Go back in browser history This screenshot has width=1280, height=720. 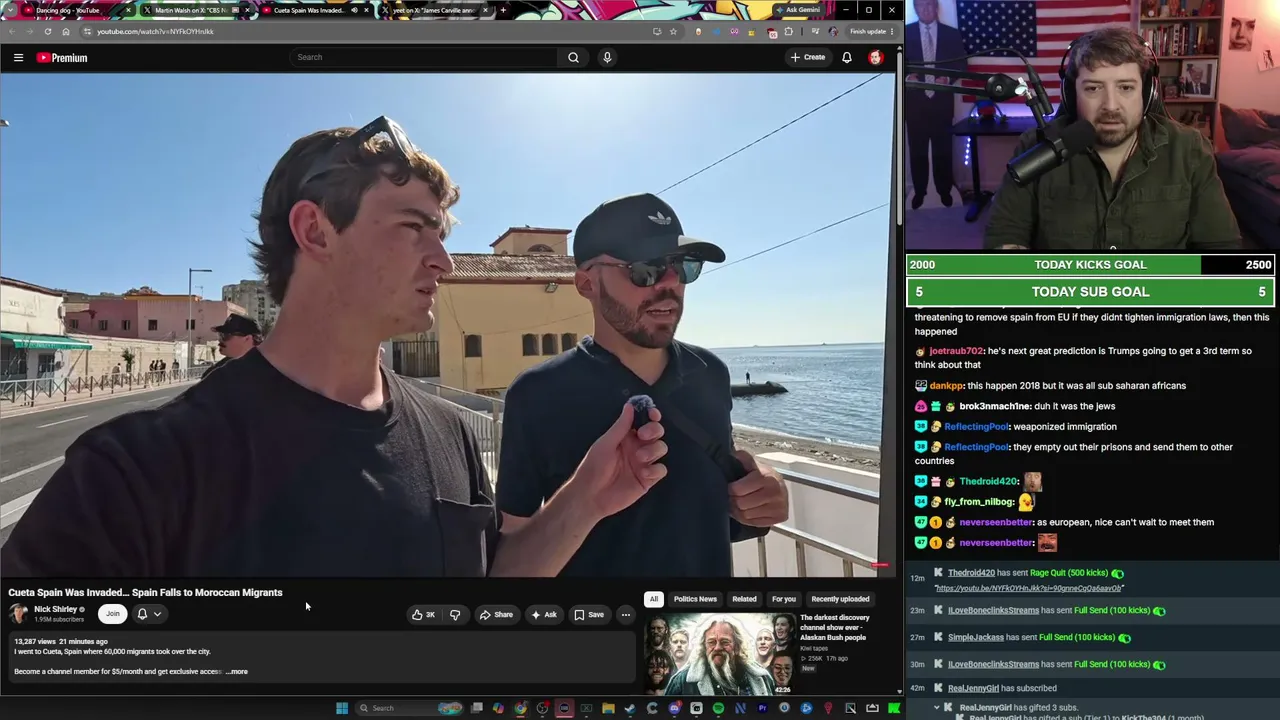(12, 31)
